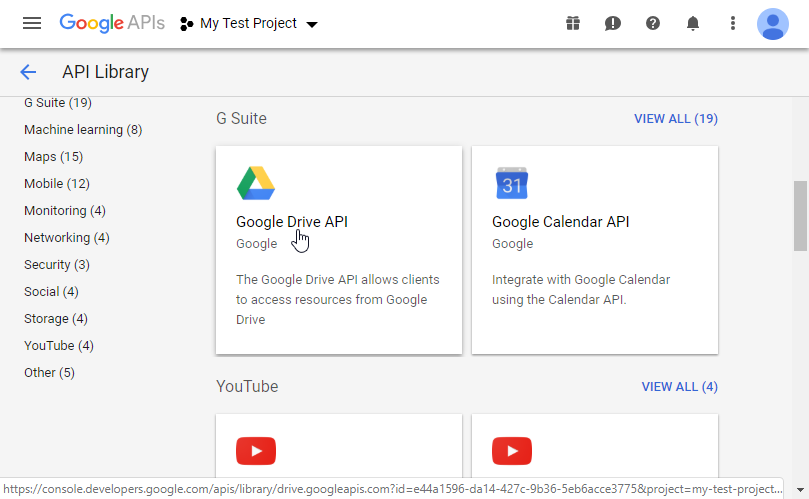This screenshot has height=499, width=809.
Task: Click the vertical page scrollbar thumb
Action: [800, 216]
